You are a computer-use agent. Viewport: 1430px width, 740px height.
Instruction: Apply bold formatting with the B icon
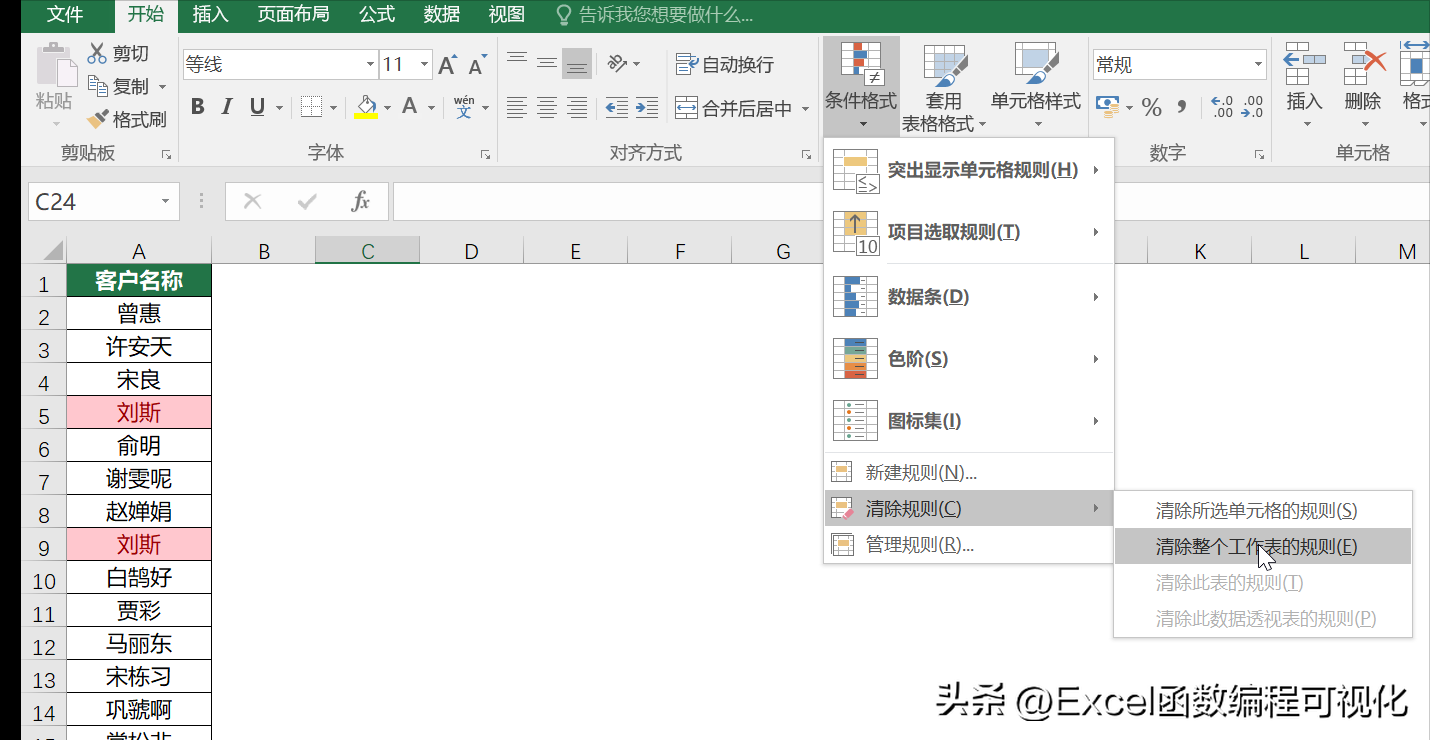(x=198, y=106)
